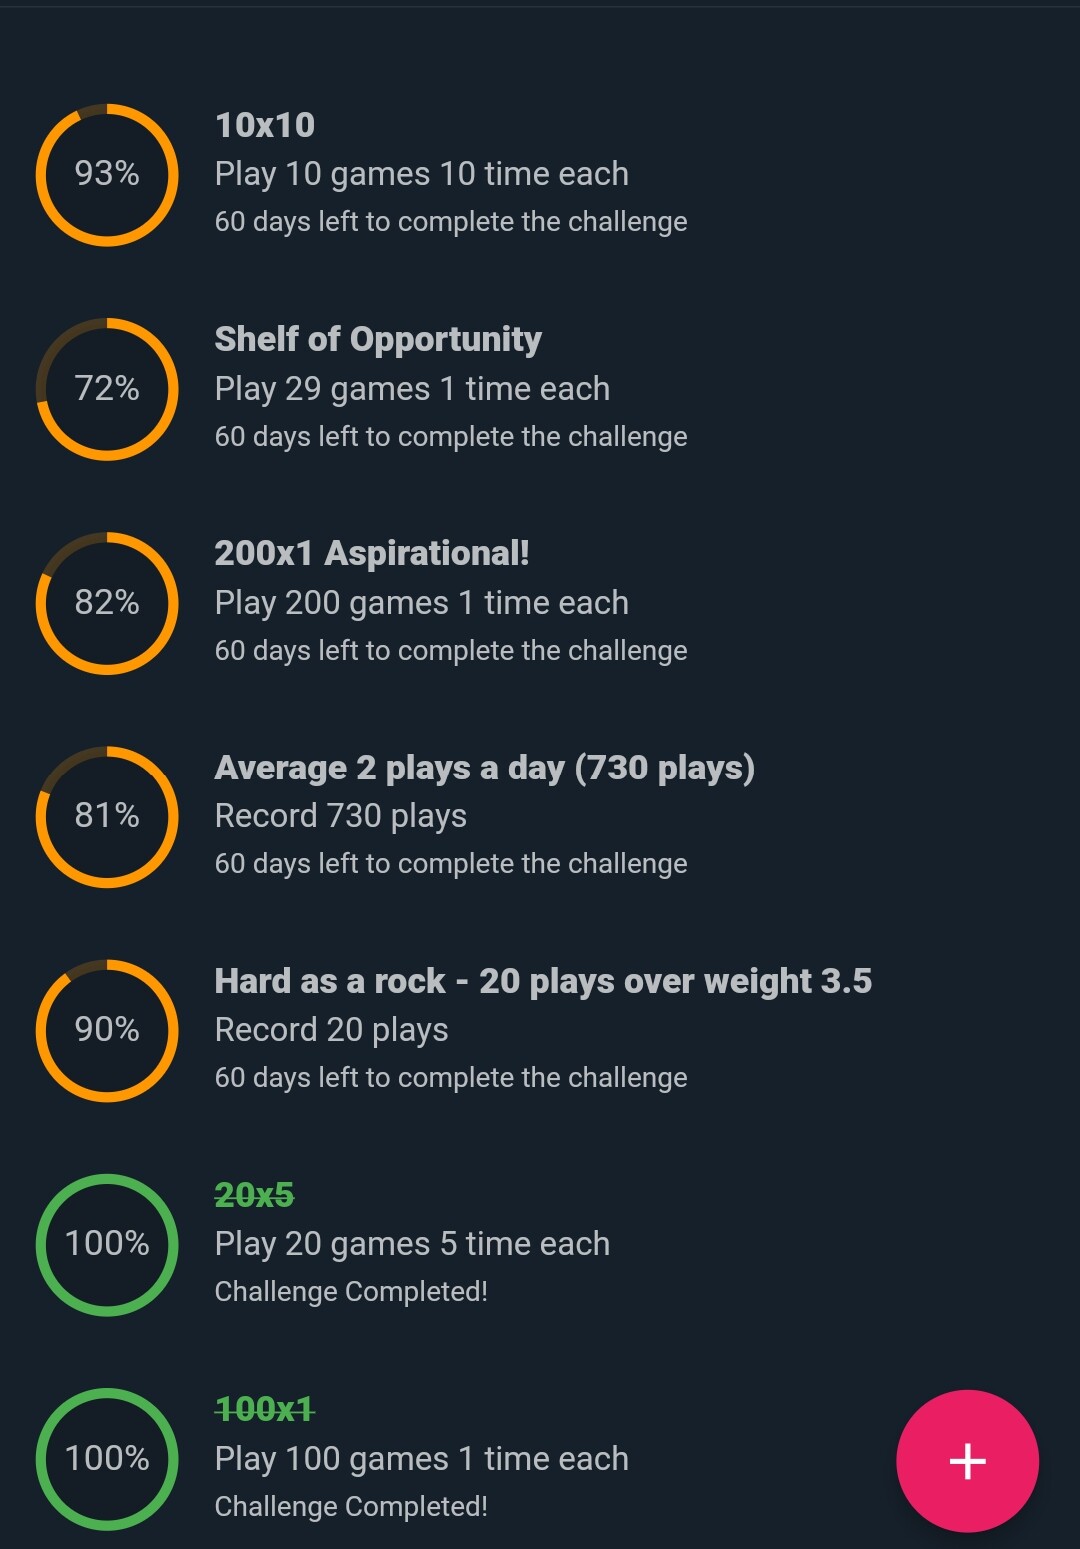
Task: Open the 10x10 challenge title
Action: point(265,125)
